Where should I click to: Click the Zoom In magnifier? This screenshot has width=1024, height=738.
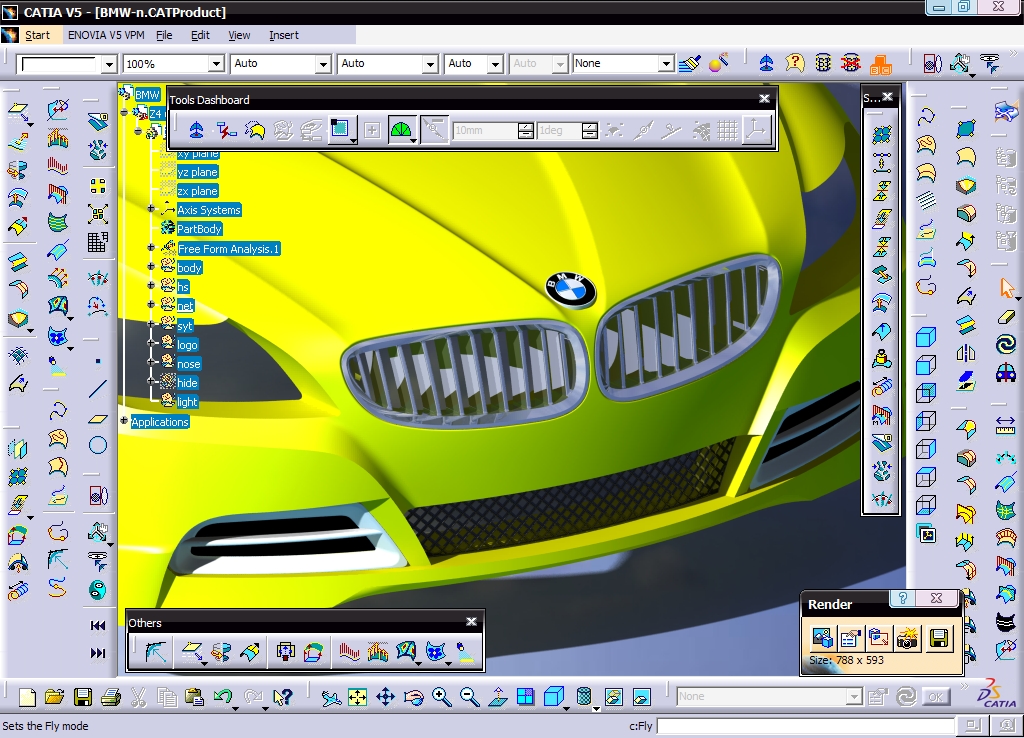[441, 697]
